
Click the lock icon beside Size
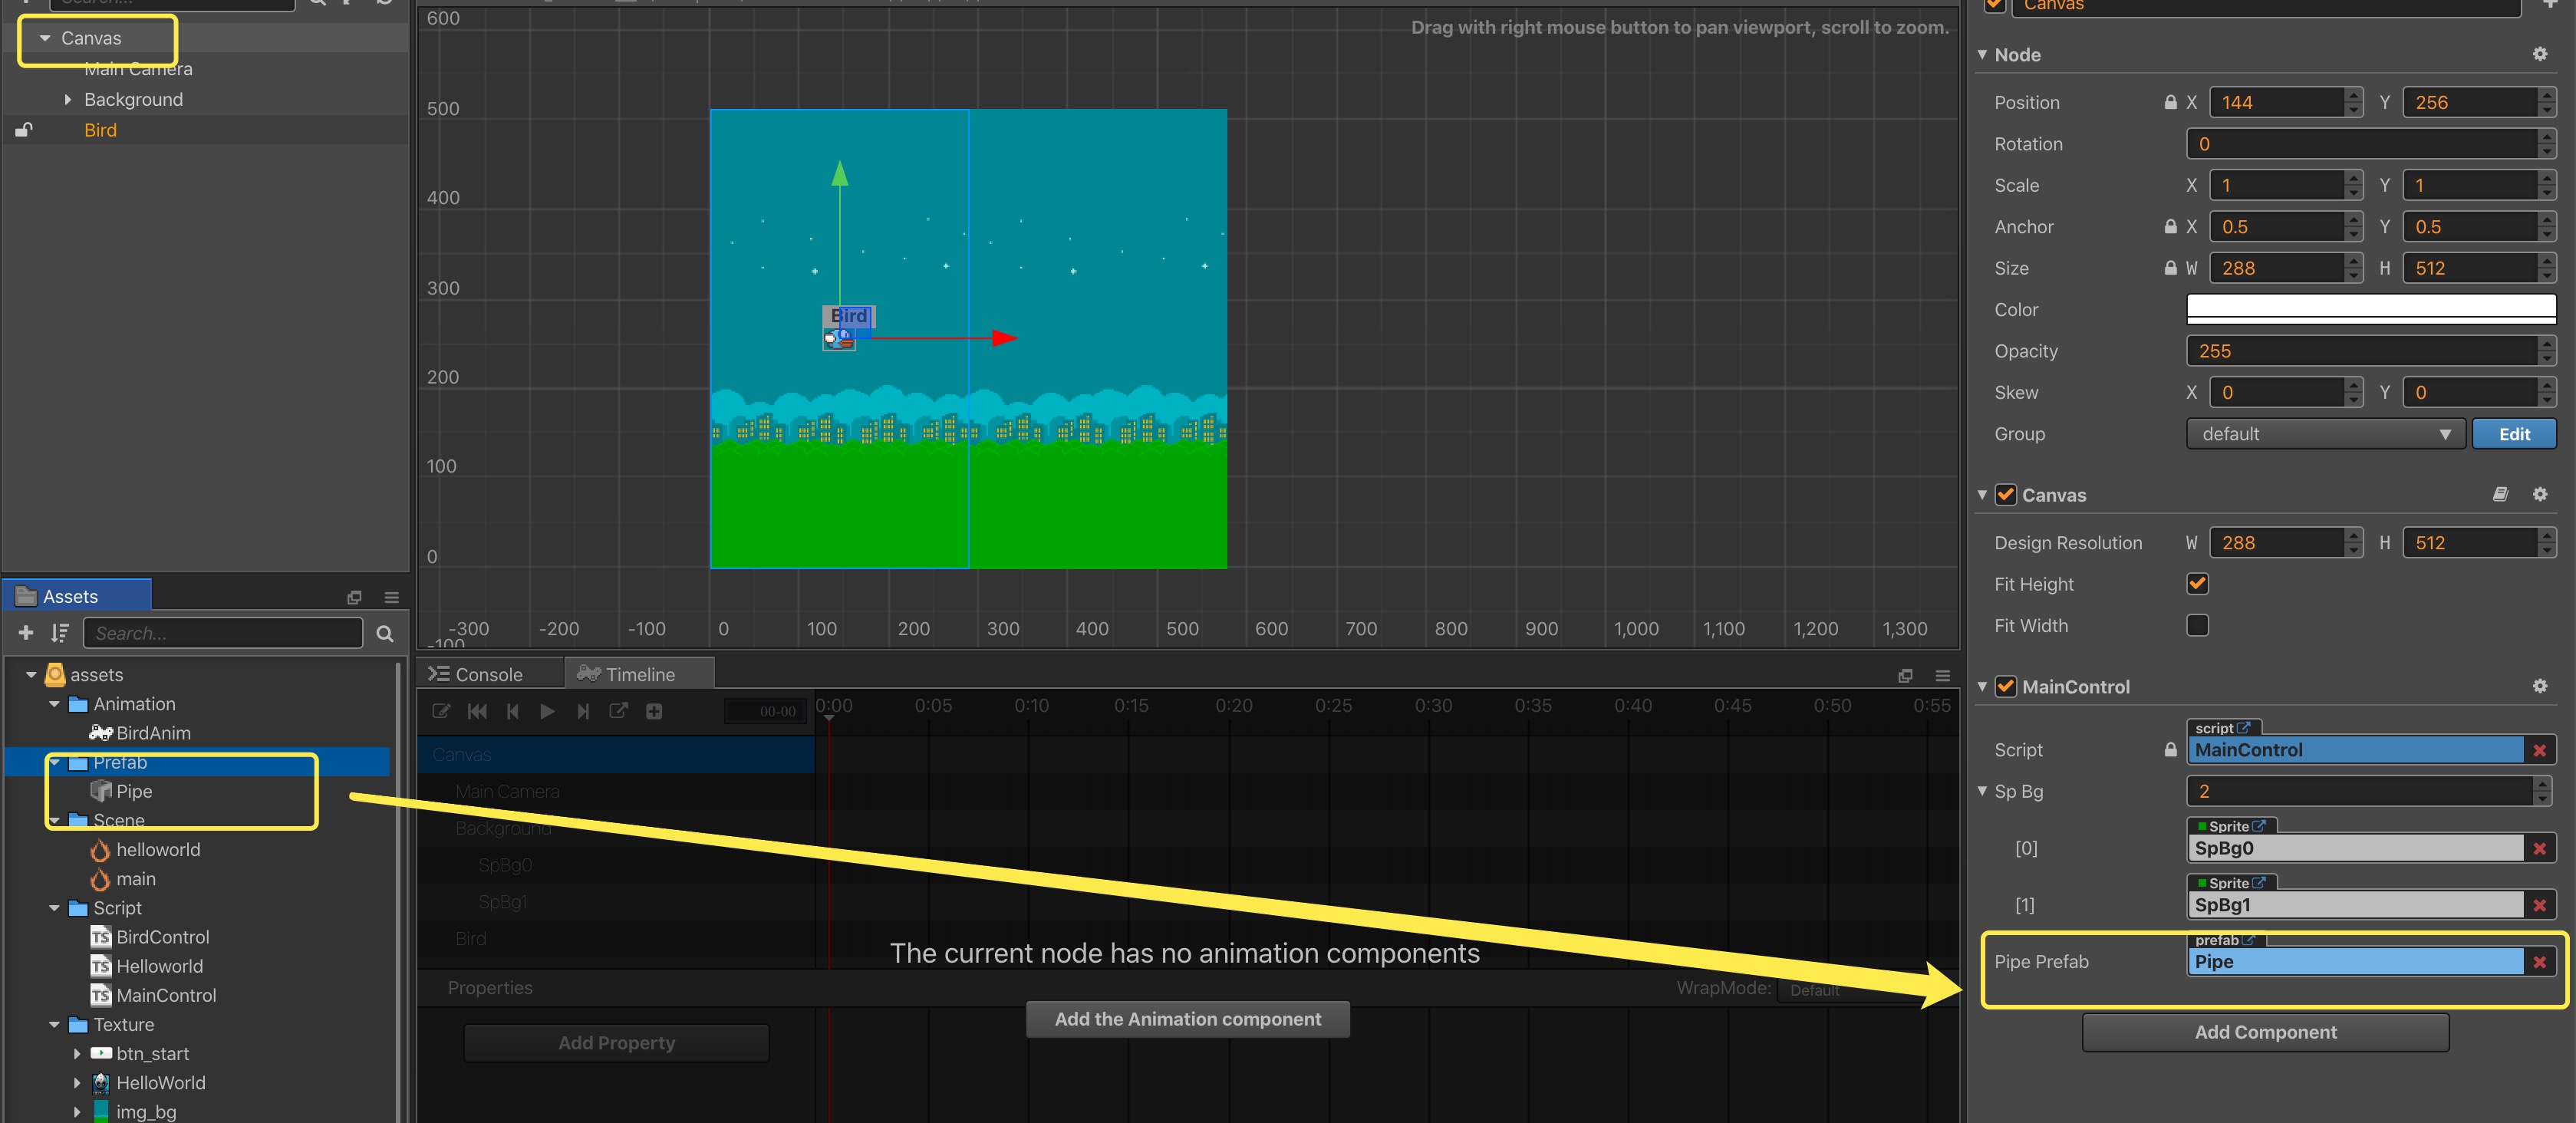2170,268
